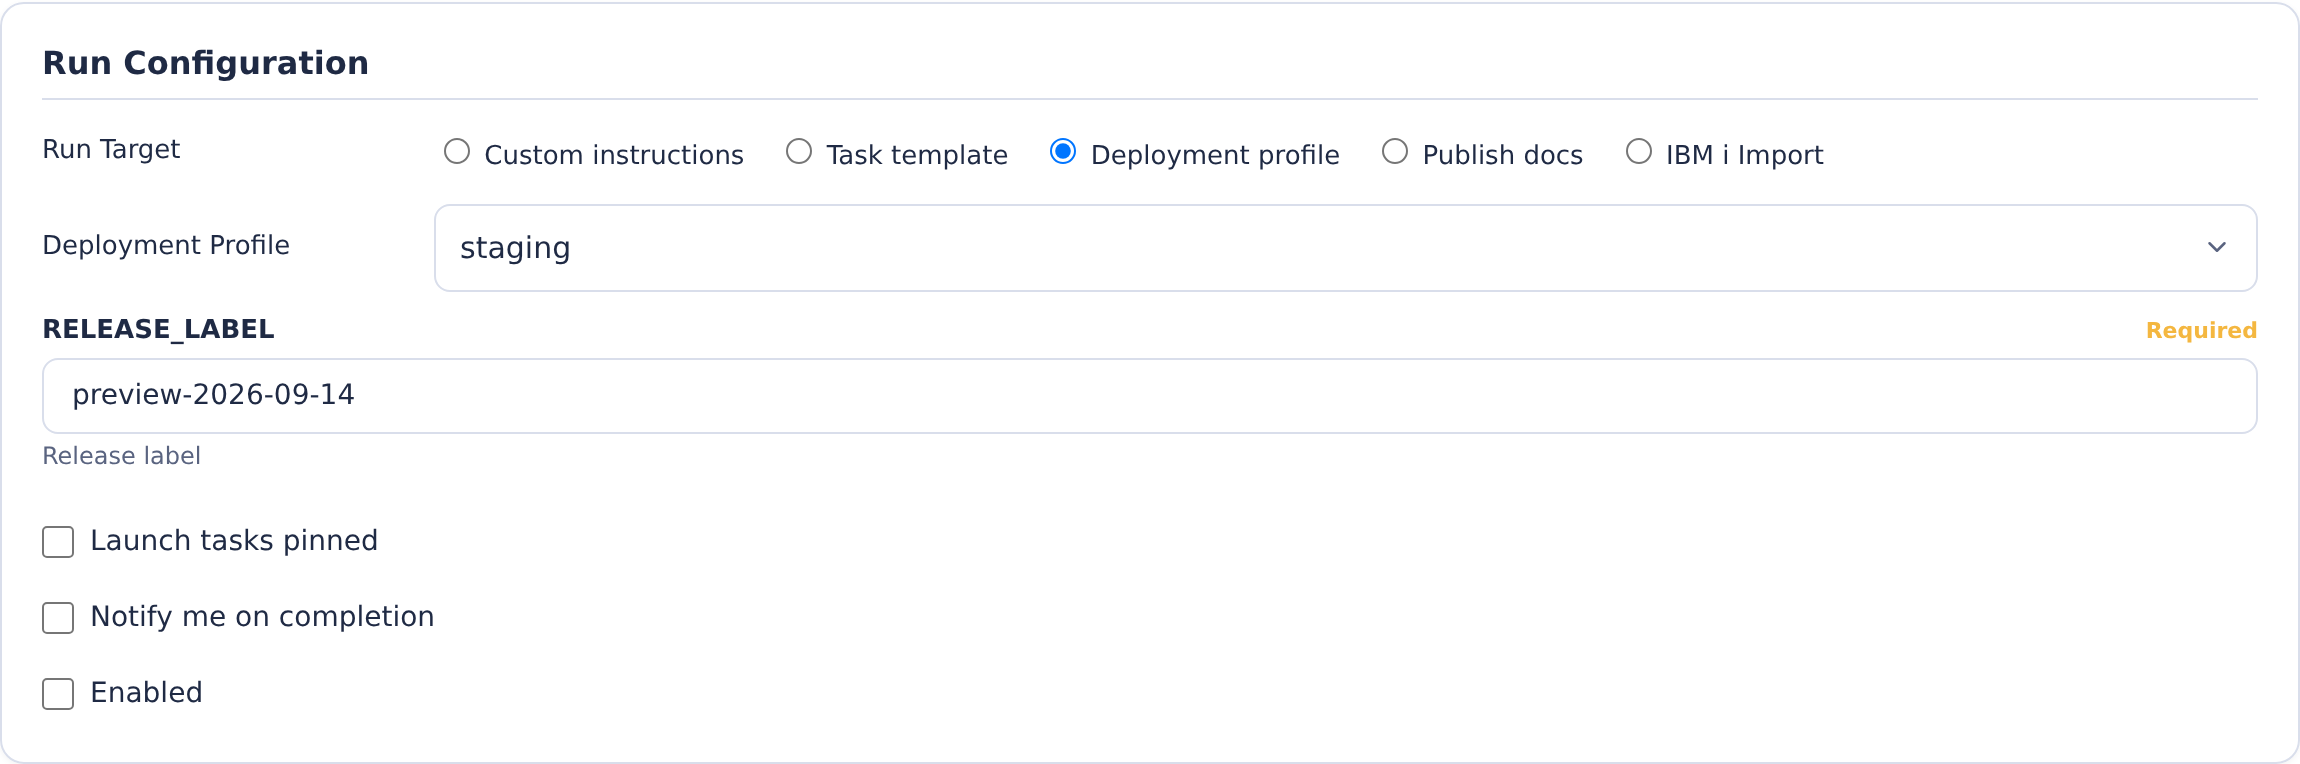Focus the RELEASE_LABEL input field
The image size is (2300, 764).
point(1149,396)
